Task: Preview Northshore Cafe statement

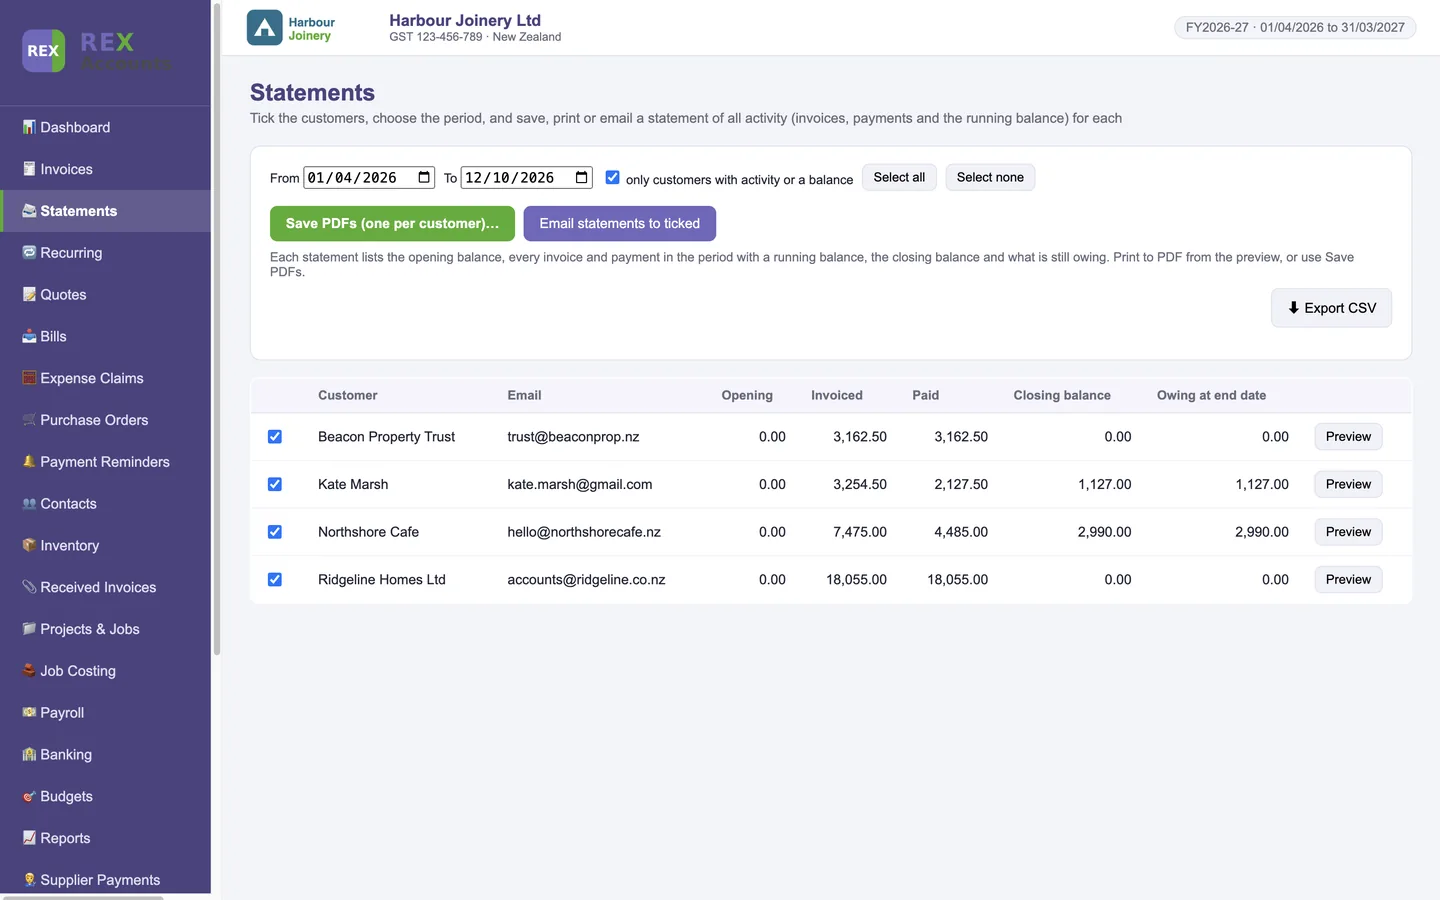Action: pos(1348,532)
